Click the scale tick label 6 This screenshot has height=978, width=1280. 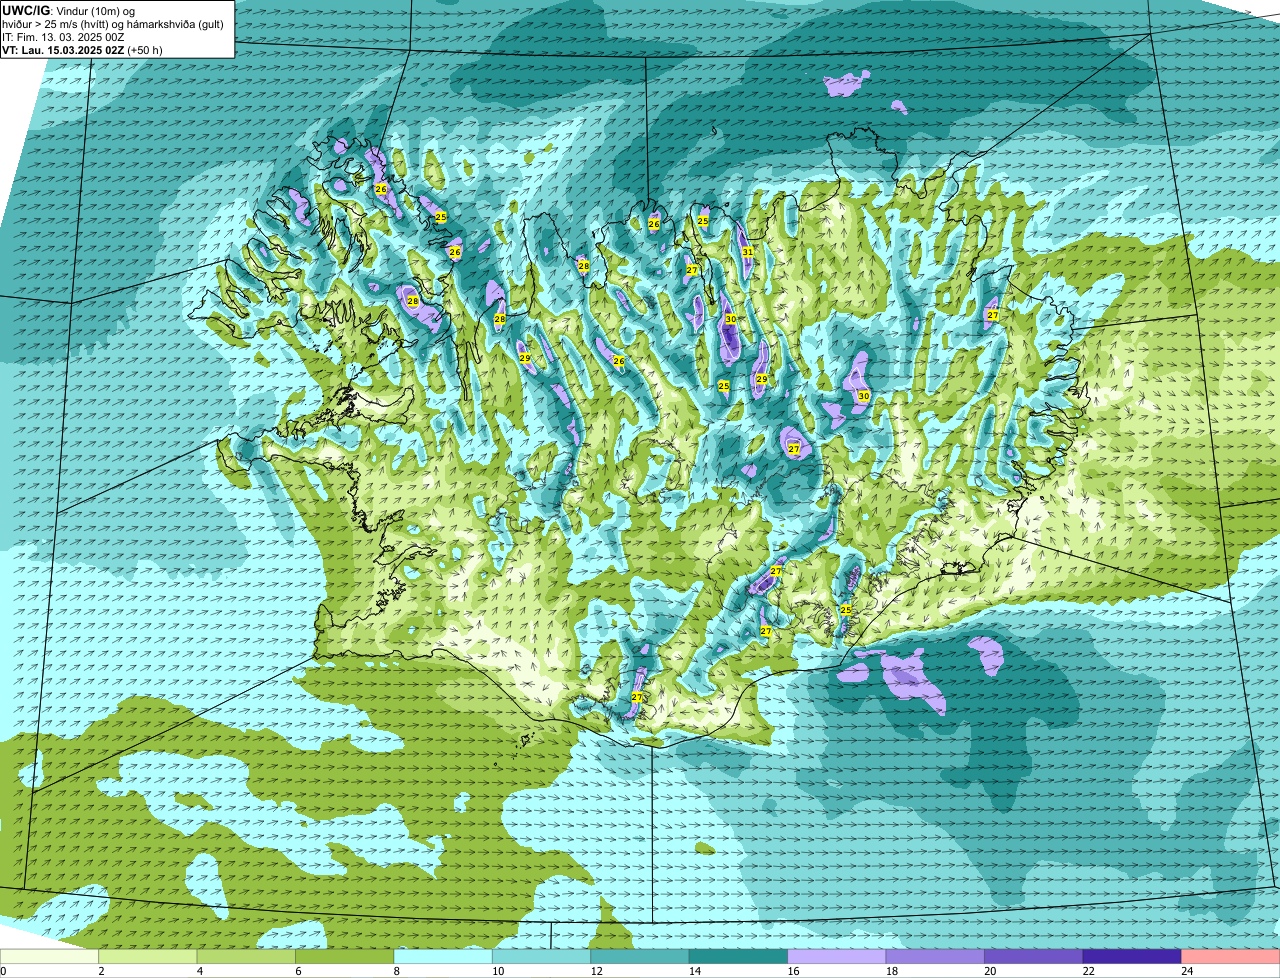pyautogui.click(x=298, y=971)
